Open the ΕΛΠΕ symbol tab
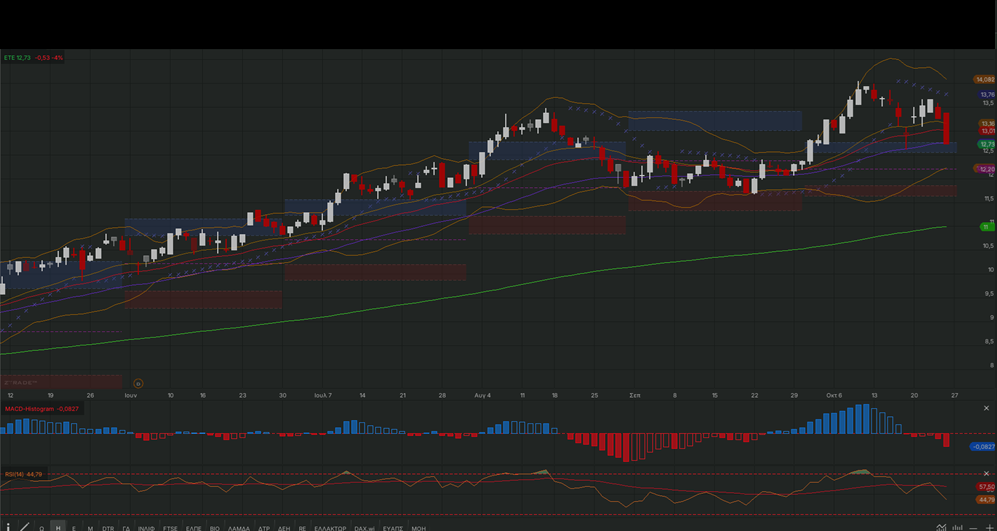The height and width of the screenshot is (531, 997). [193, 528]
